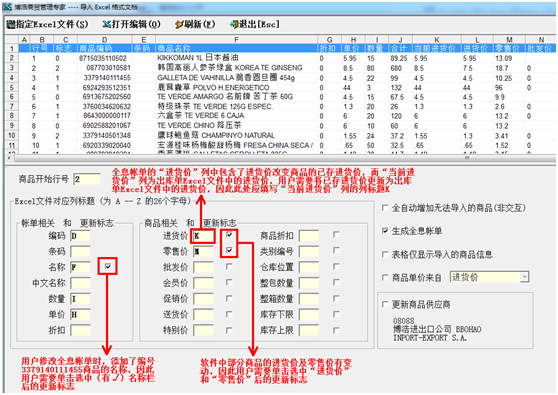The width and height of the screenshot is (558, 395).
Task: Click the 刷新 lightning refresh icon
Action: [179, 24]
